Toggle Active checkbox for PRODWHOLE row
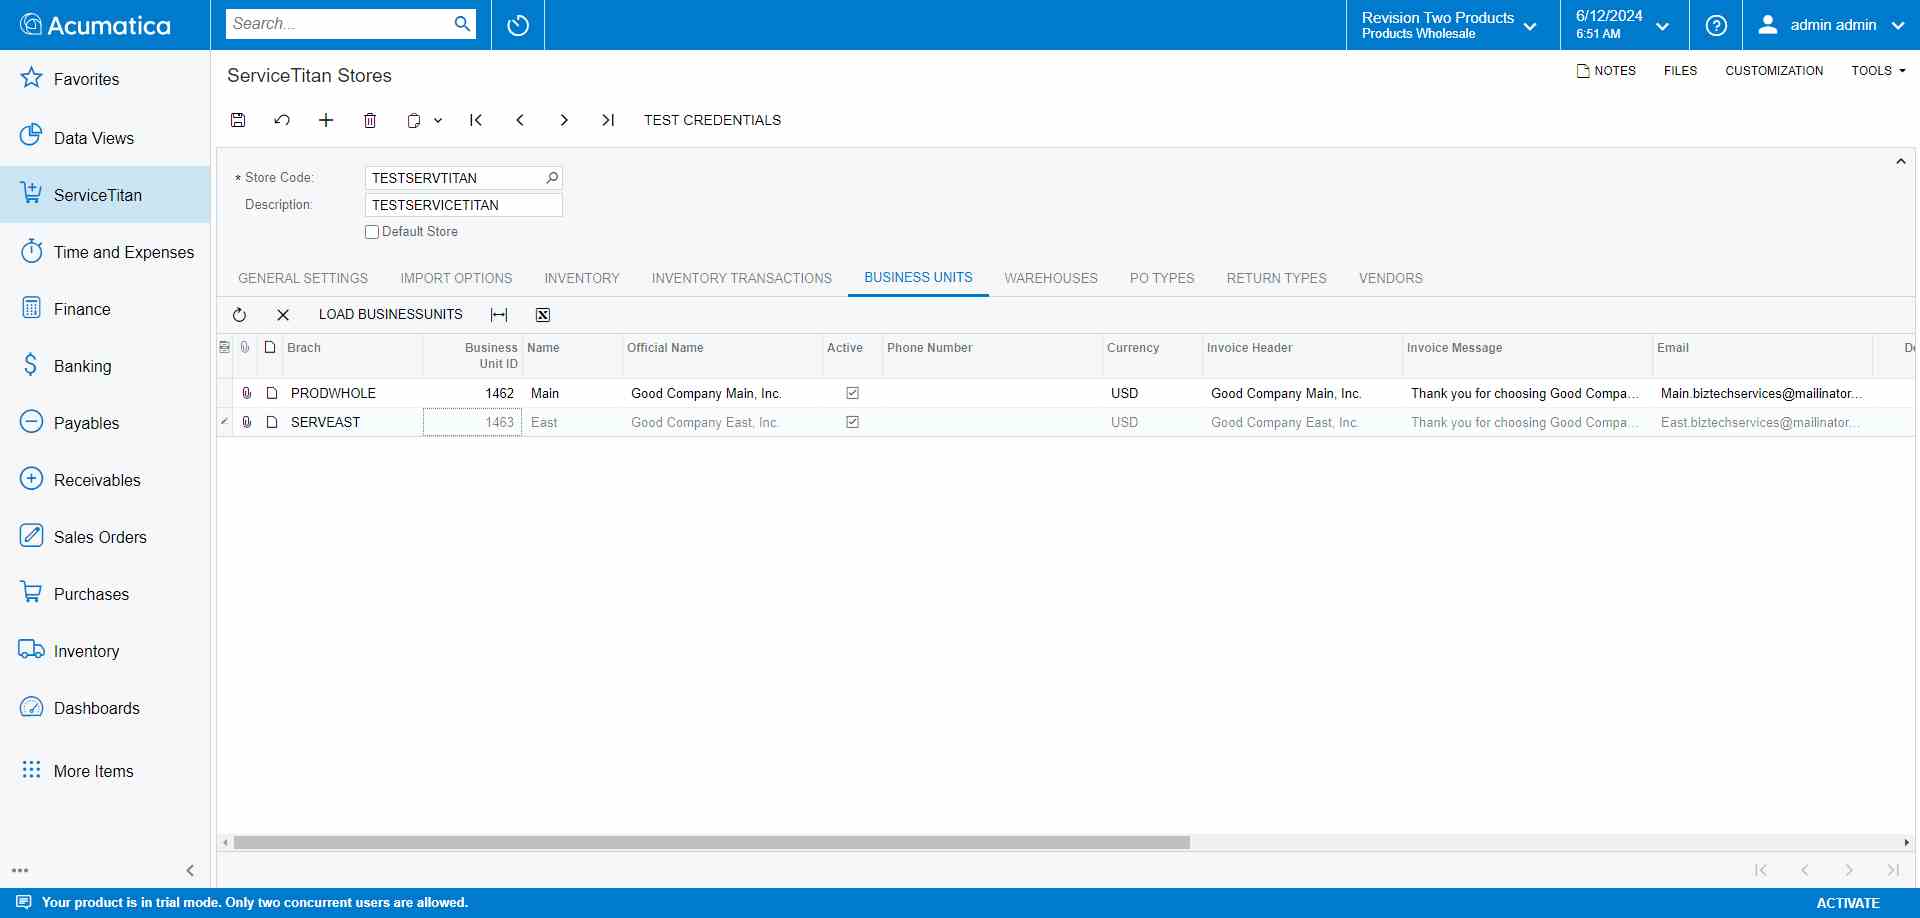This screenshot has height=918, width=1920. (853, 393)
